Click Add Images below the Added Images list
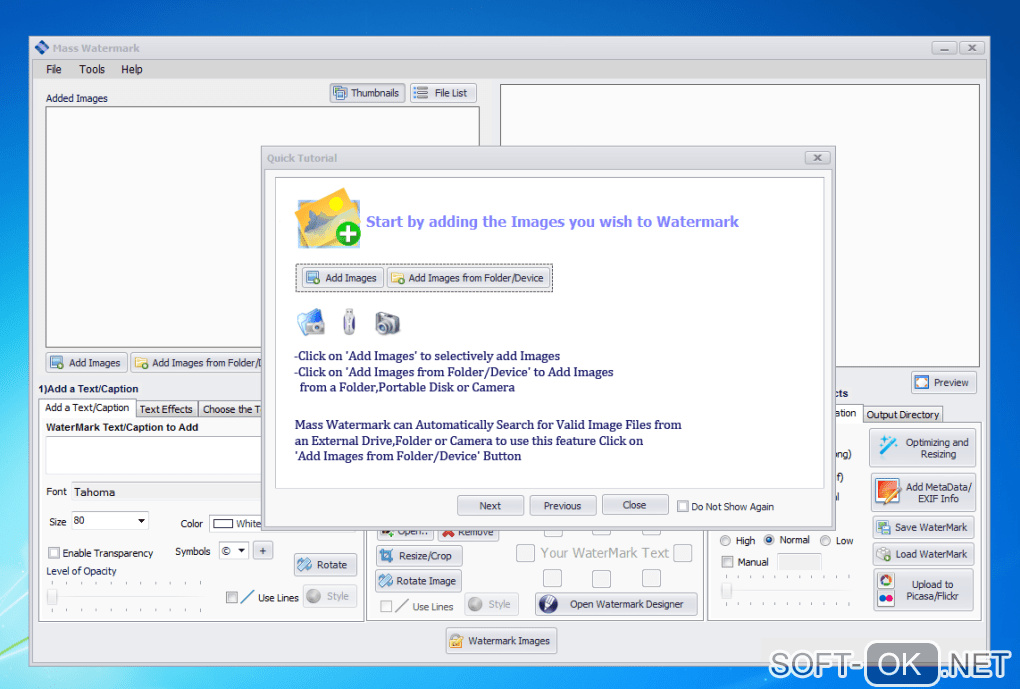Screen dimensions: 1020x689 pyautogui.click(x=87, y=362)
